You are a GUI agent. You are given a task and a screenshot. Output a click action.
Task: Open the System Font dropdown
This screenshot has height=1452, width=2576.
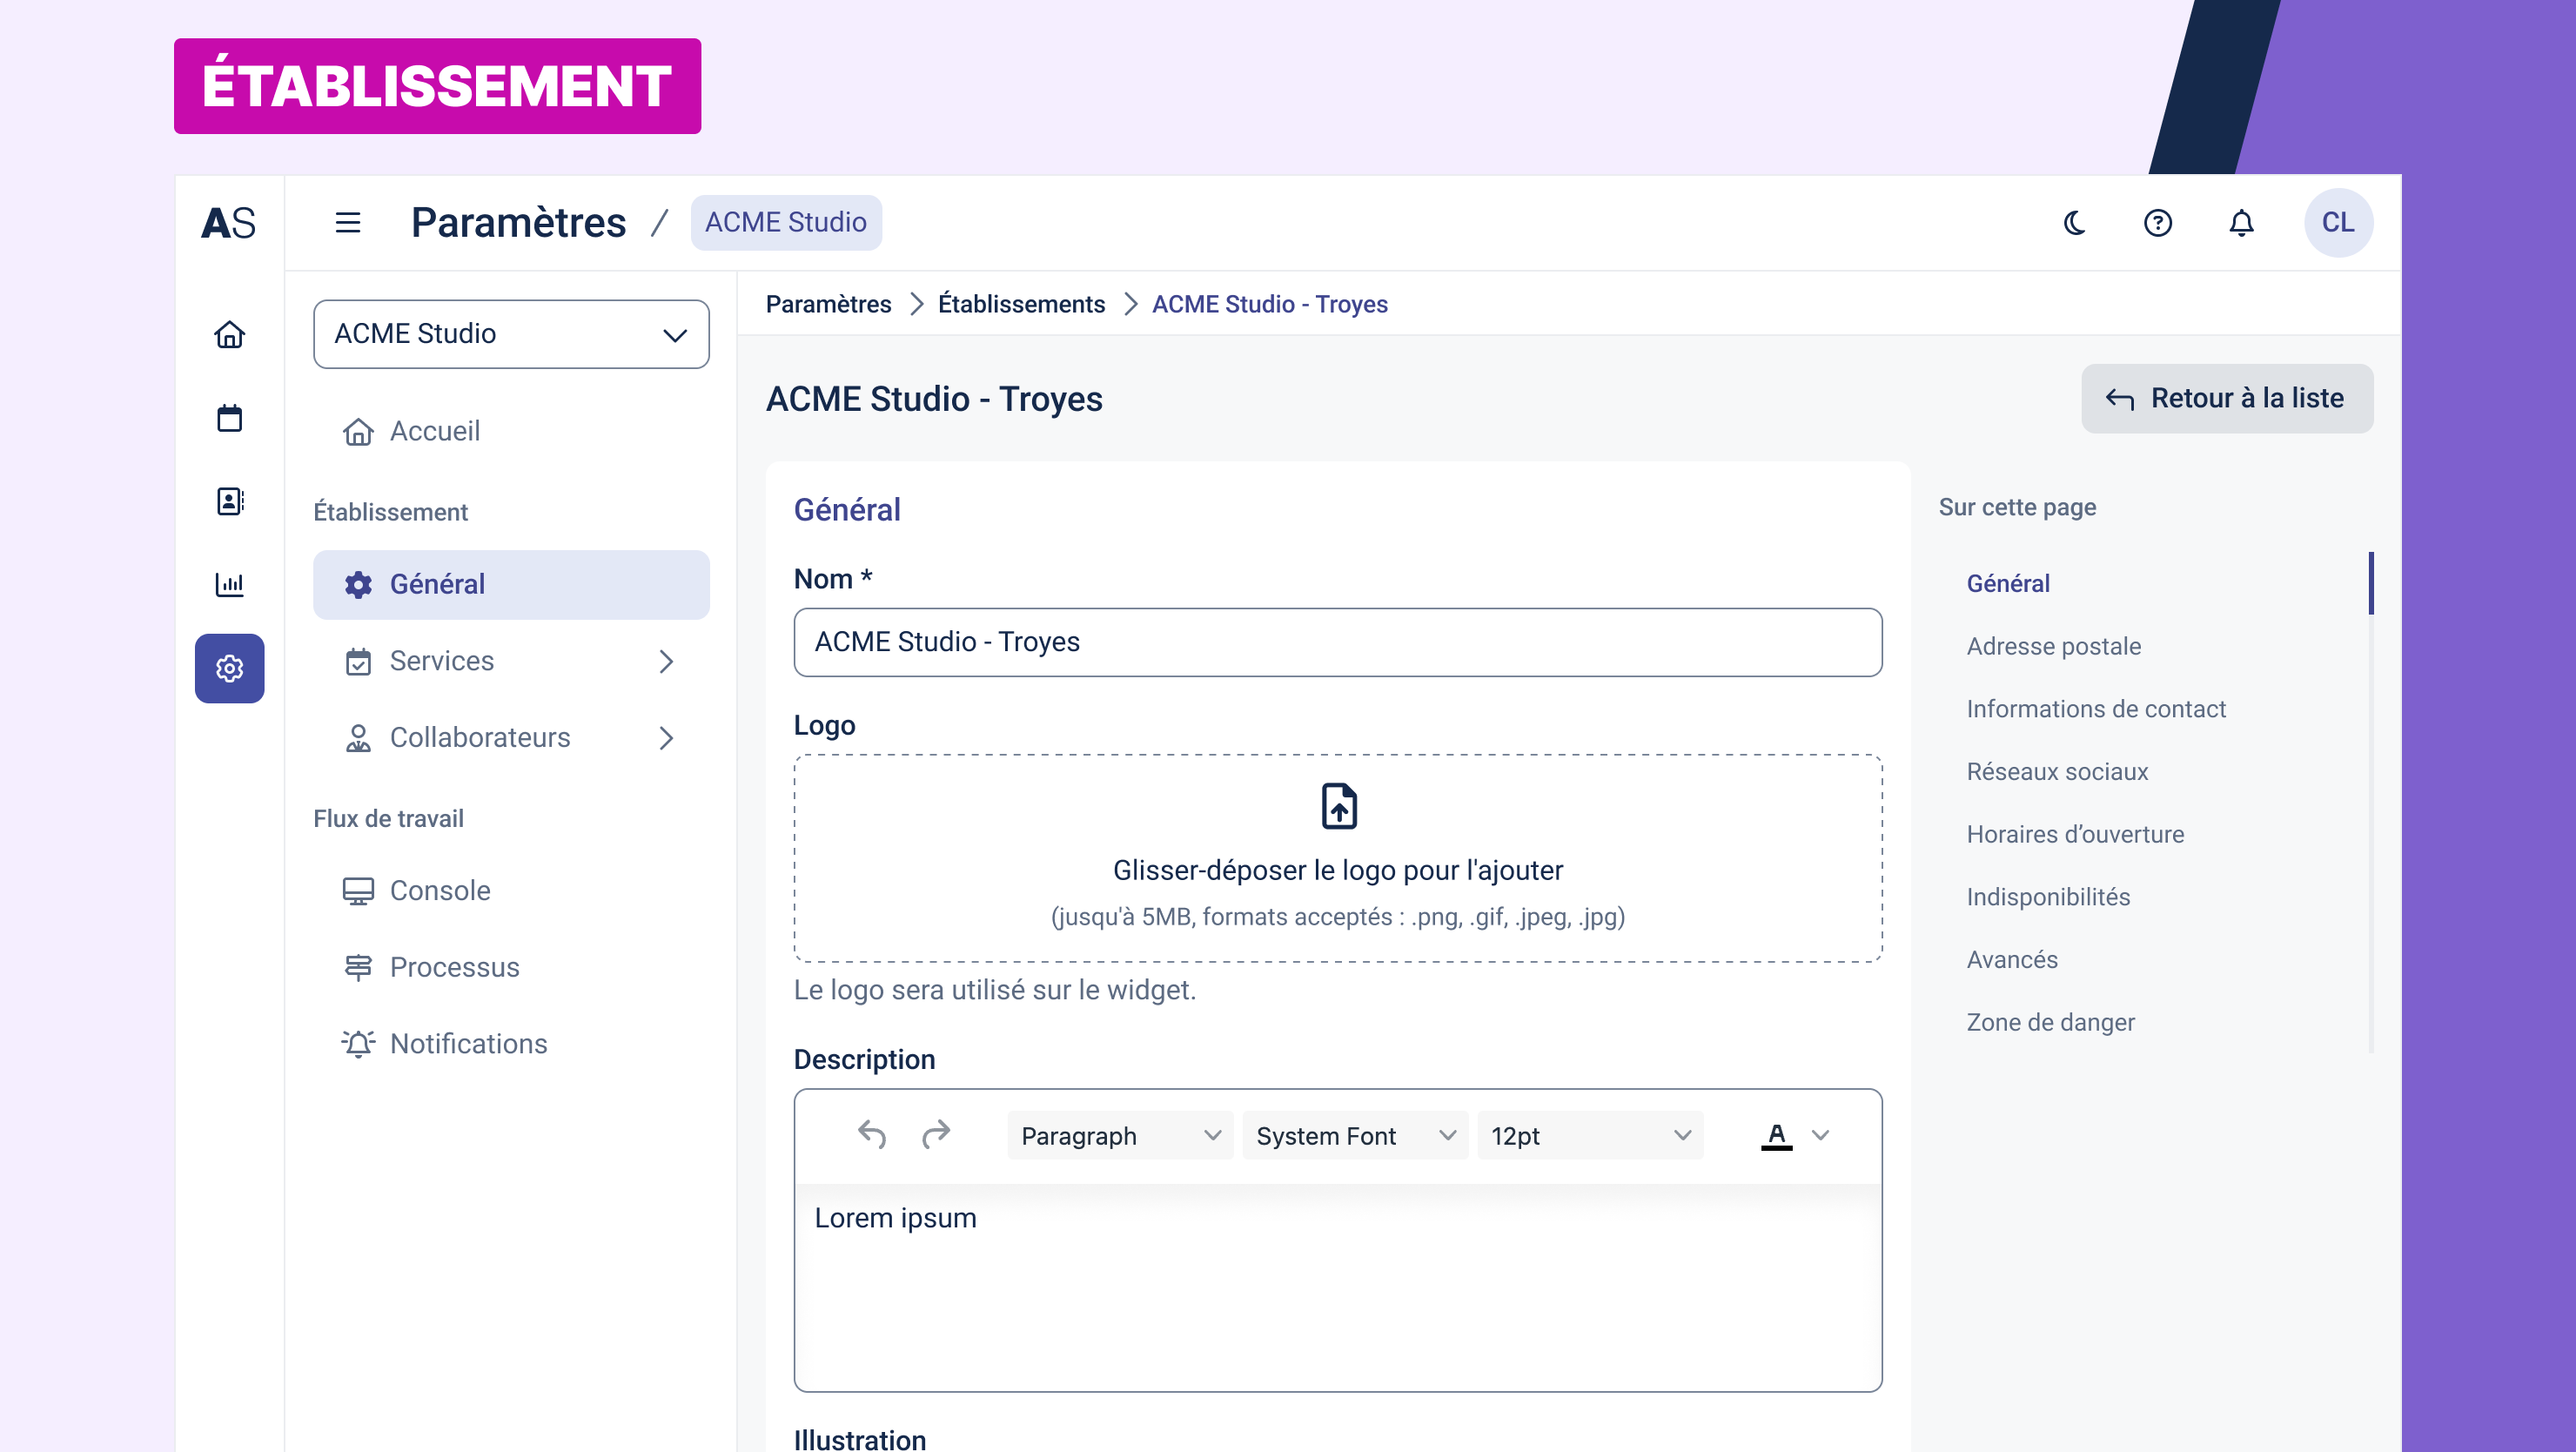click(x=1355, y=1135)
